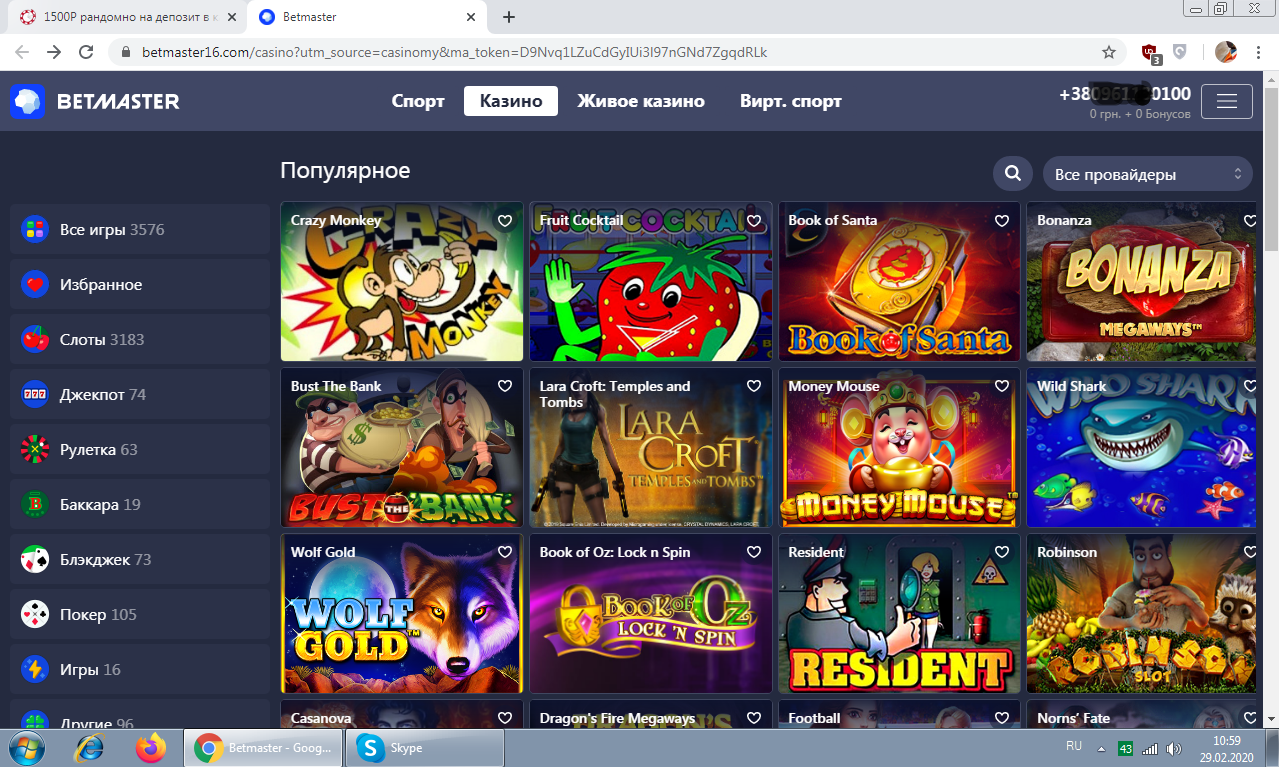The height and width of the screenshot is (767, 1279).
Task: Select the Рулетка wheel icon
Action: pyautogui.click(x=35, y=449)
